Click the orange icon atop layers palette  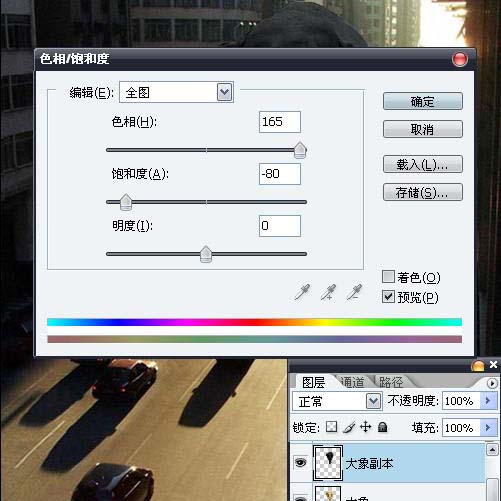pyautogui.click(x=478, y=366)
